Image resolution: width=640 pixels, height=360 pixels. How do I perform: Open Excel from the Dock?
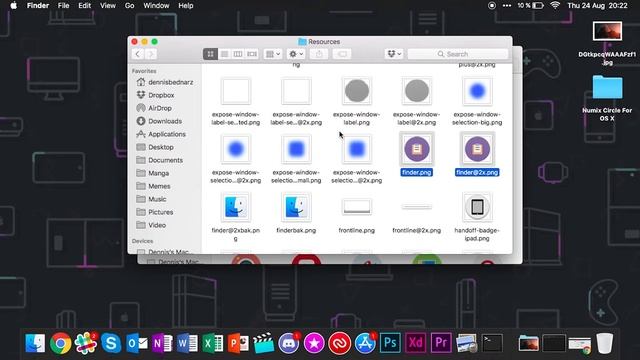(213, 343)
